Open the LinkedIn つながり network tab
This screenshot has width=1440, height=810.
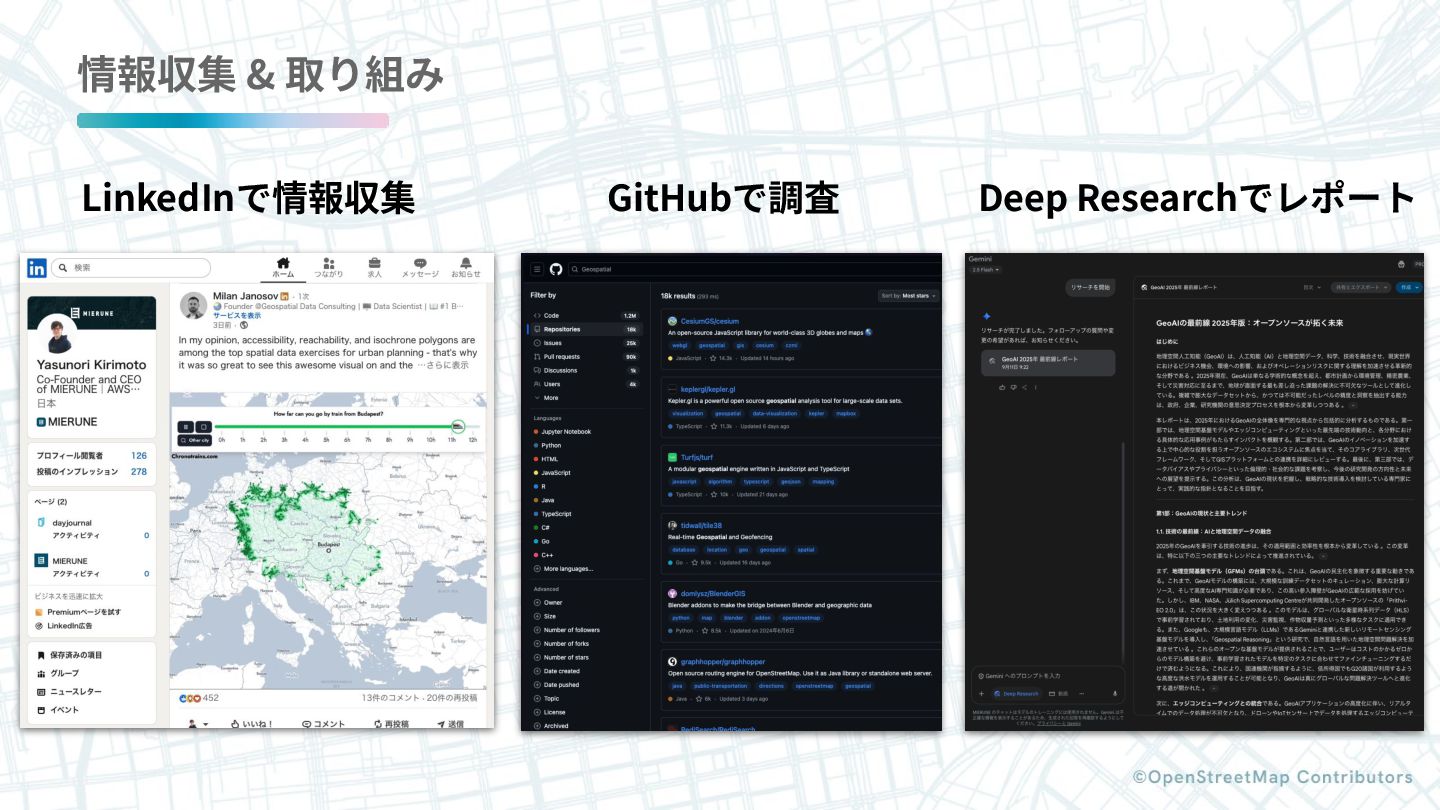click(329, 267)
